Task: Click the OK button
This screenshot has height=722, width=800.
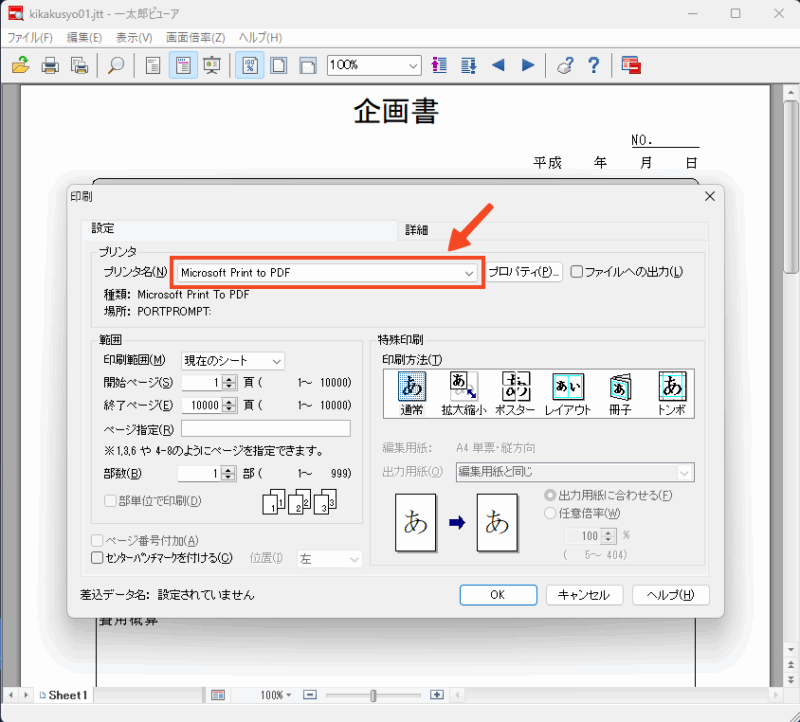Action: point(498,594)
